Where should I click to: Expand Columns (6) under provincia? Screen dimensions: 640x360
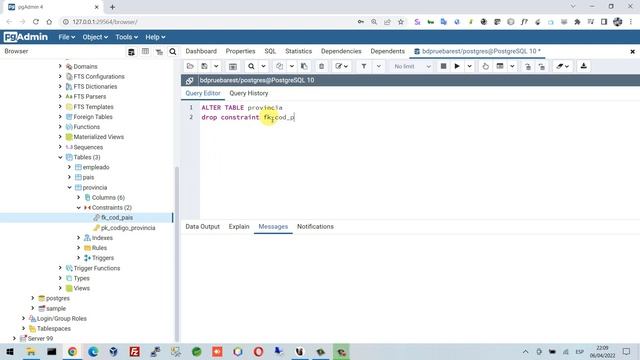point(79,198)
